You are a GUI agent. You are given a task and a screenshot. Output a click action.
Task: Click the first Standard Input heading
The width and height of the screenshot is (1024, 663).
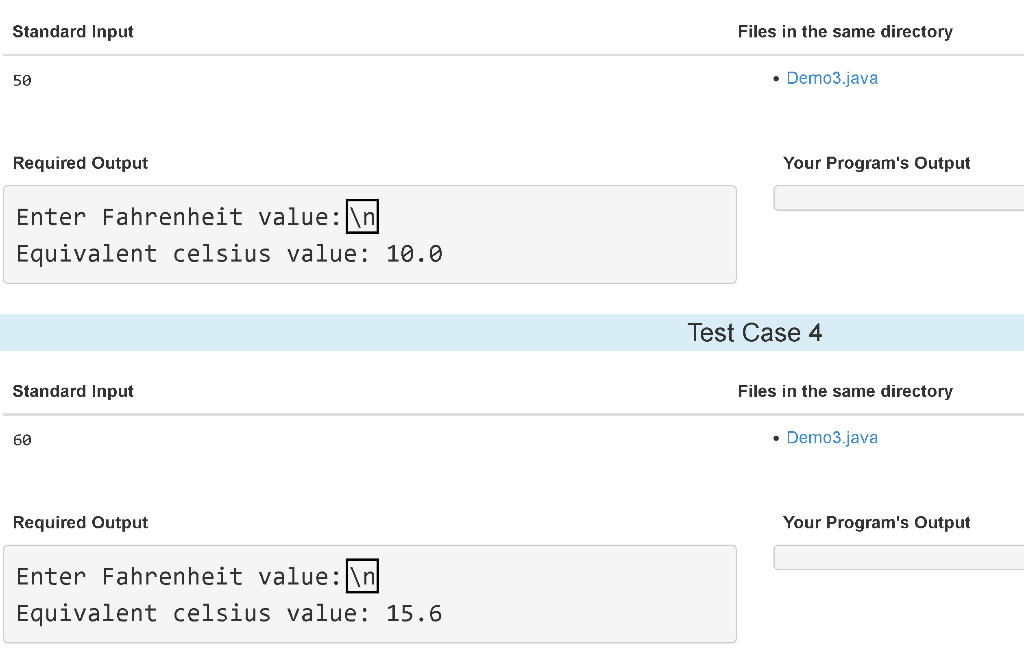tap(72, 31)
